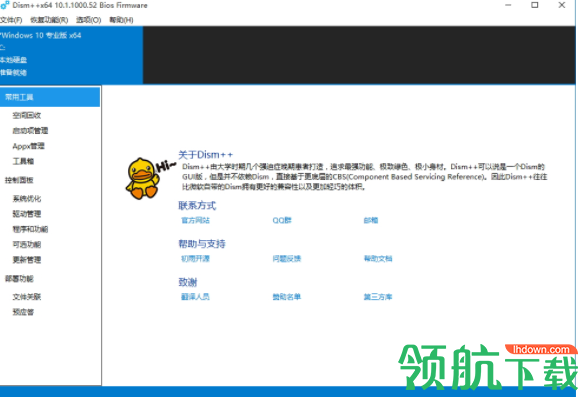Open 预应答 in the sidebar
Screen dimensions: 578x397
tap(23, 312)
